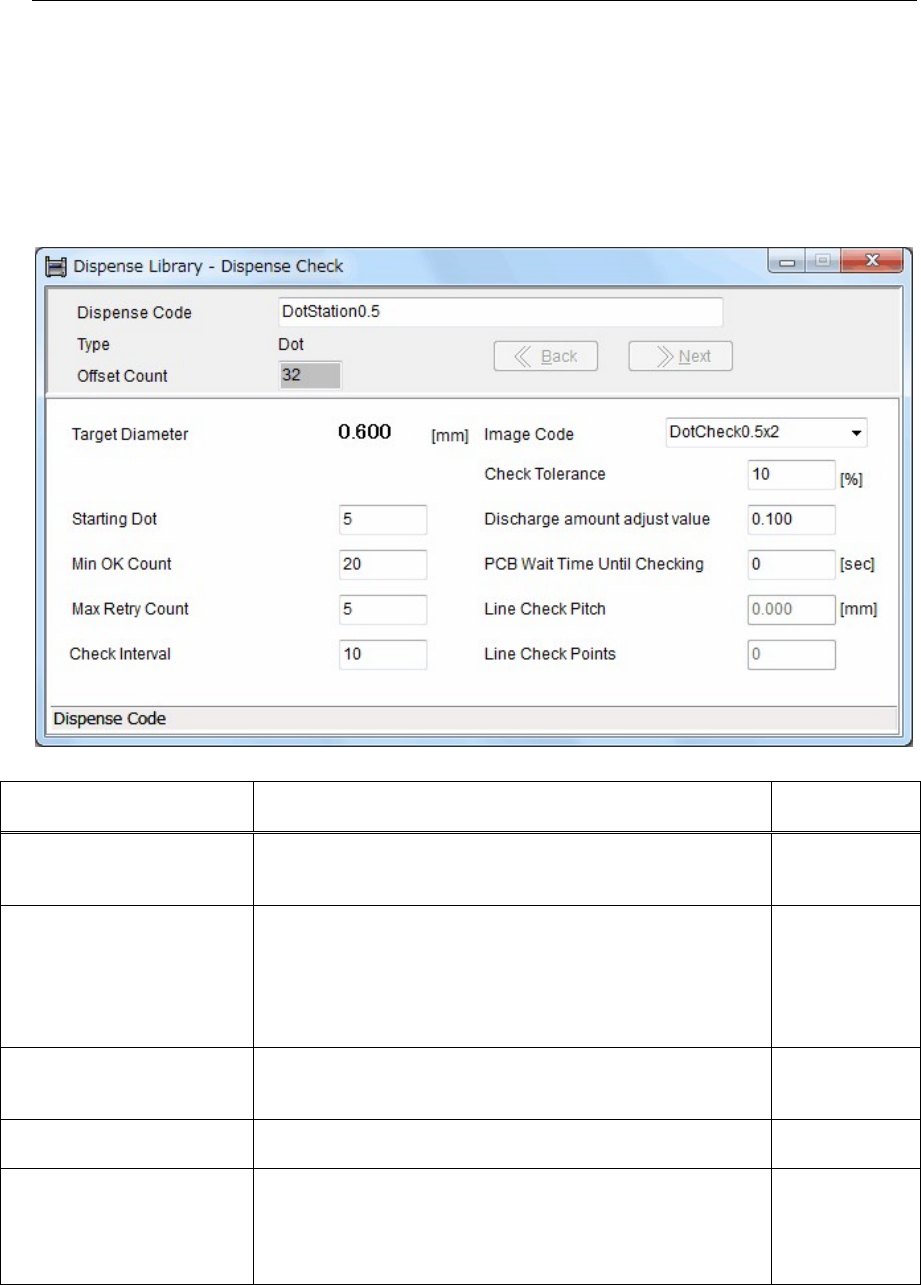Click the Back button
Image resolution: width=921 pixels, height=1285 pixels.
click(x=546, y=356)
